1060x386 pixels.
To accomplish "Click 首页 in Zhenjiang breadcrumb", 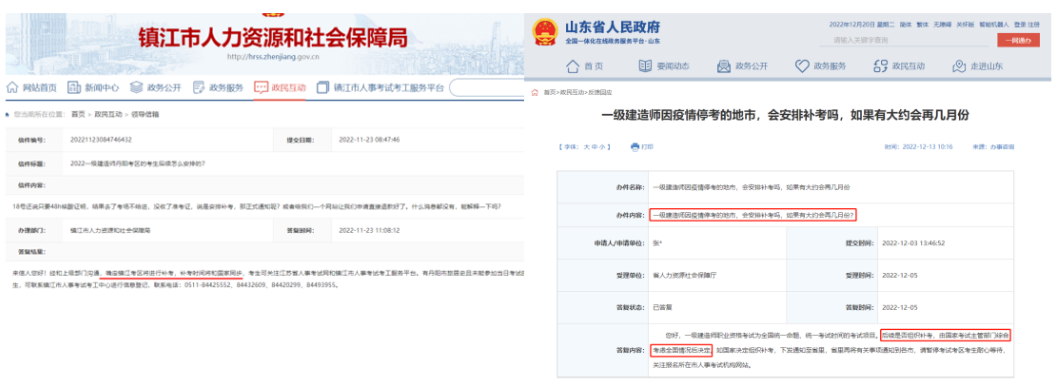I will click(x=79, y=114).
